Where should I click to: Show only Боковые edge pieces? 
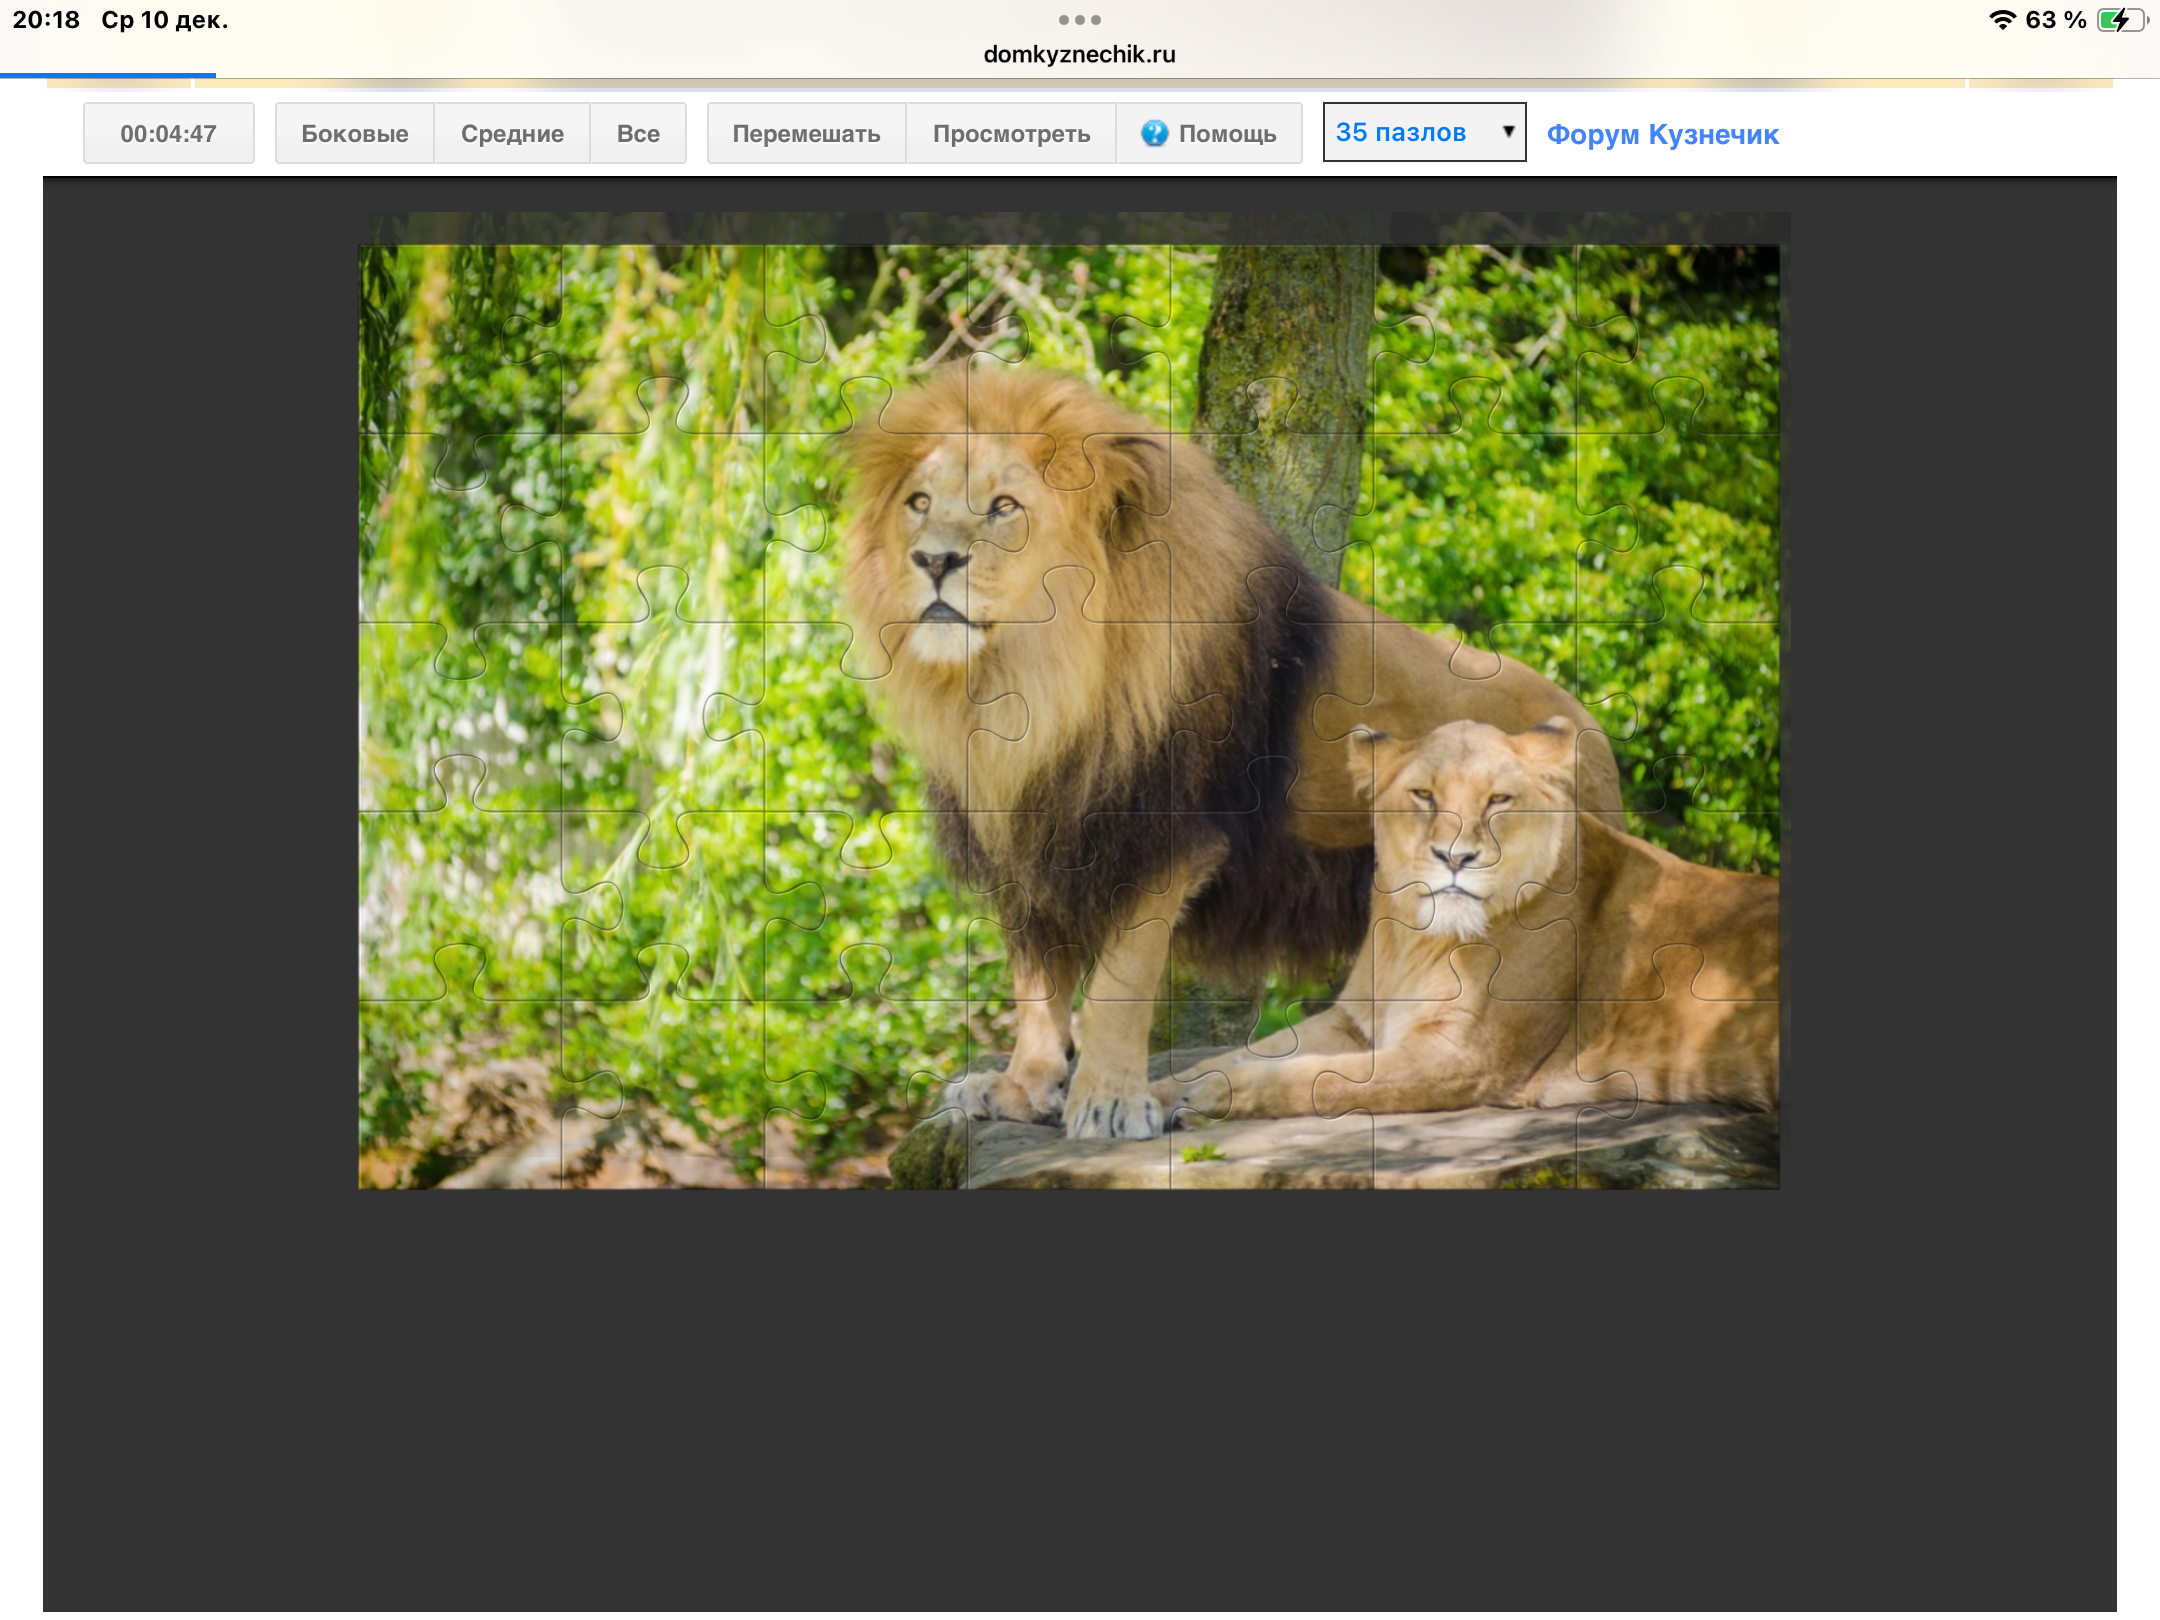pos(354,133)
